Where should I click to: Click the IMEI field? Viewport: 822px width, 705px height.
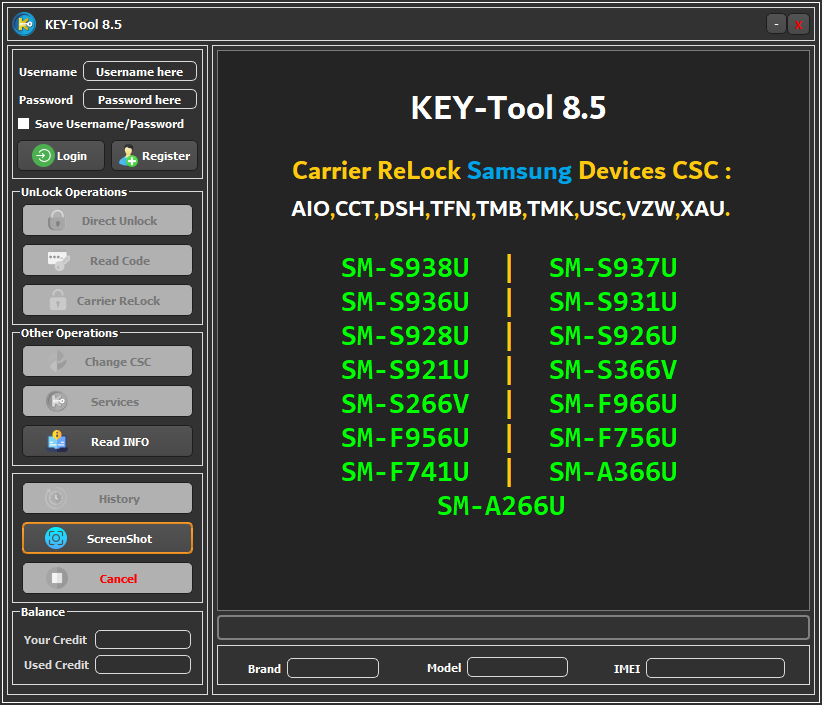click(x=716, y=668)
